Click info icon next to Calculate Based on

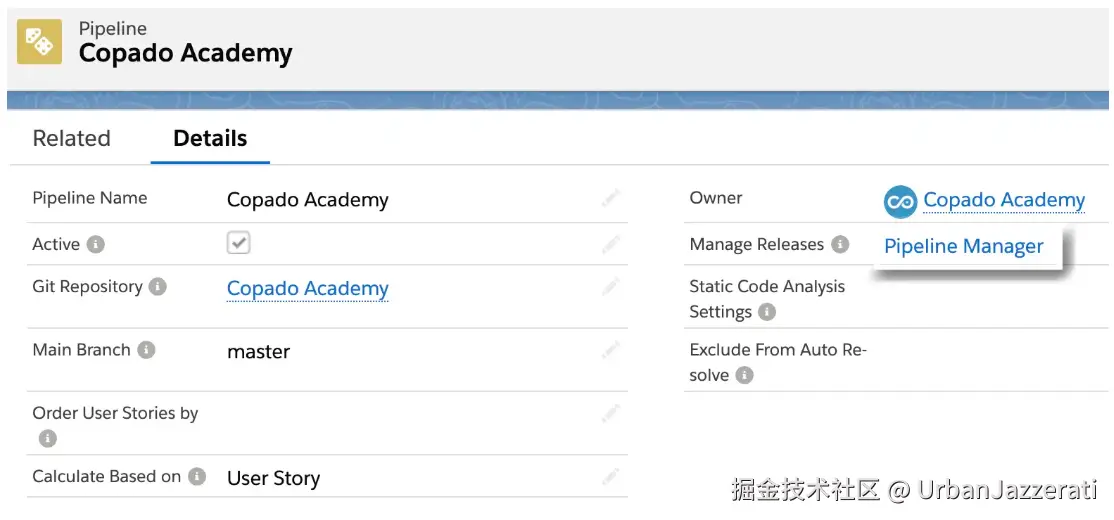(197, 477)
